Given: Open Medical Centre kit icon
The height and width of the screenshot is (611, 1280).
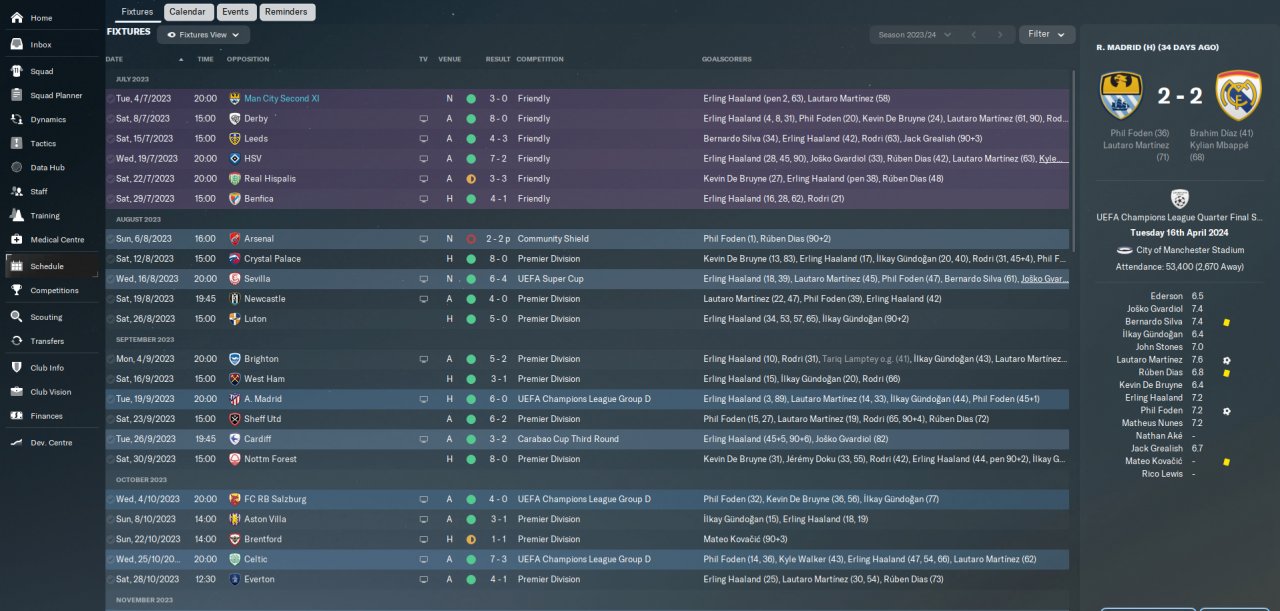Looking at the screenshot, I should pos(16,240).
